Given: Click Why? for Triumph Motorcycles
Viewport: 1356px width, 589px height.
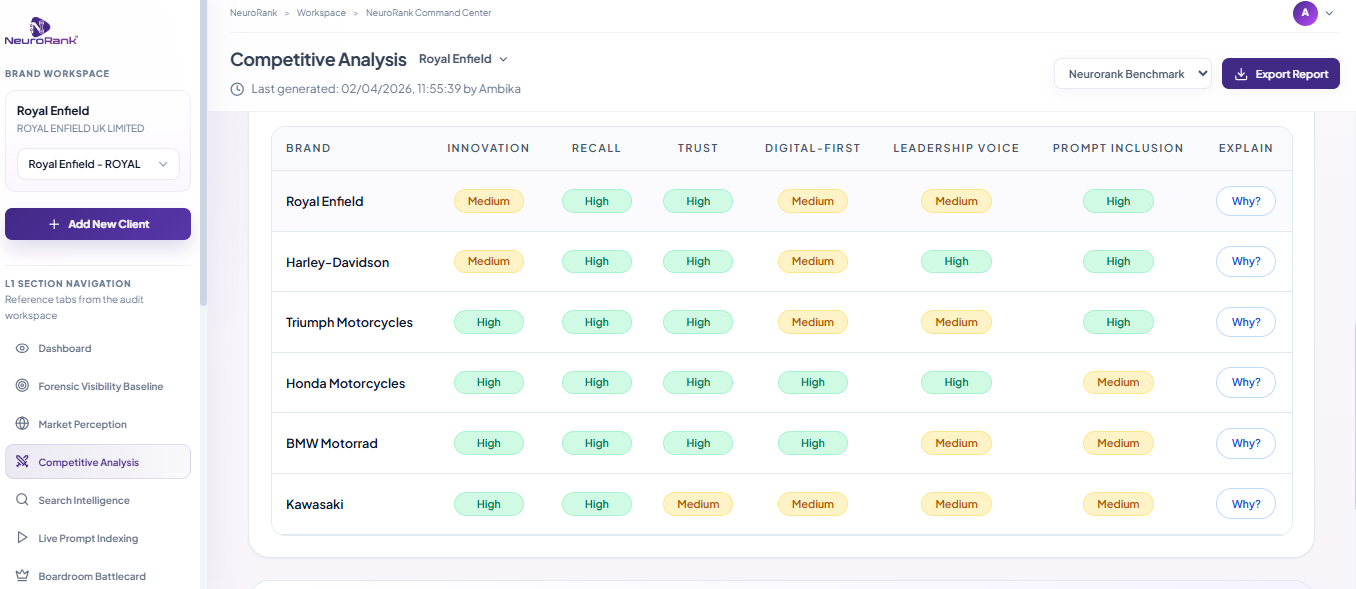Looking at the screenshot, I should [x=1246, y=322].
